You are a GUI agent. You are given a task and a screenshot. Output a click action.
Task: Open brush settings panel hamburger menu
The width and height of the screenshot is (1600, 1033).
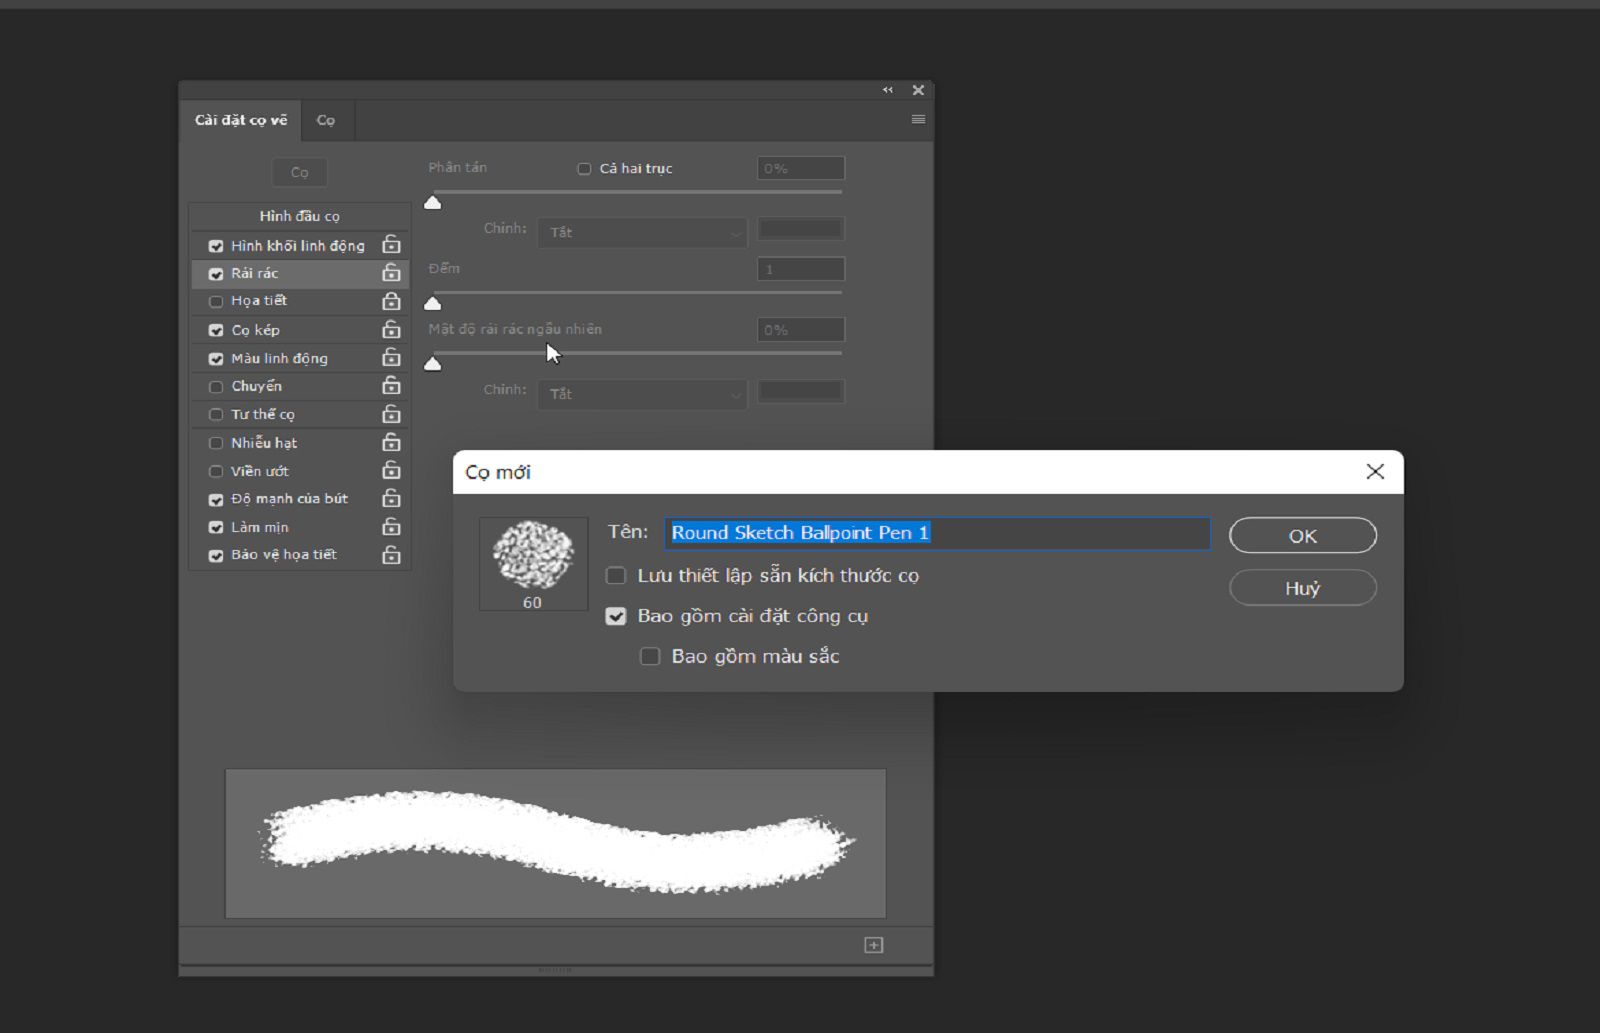[x=918, y=119]
